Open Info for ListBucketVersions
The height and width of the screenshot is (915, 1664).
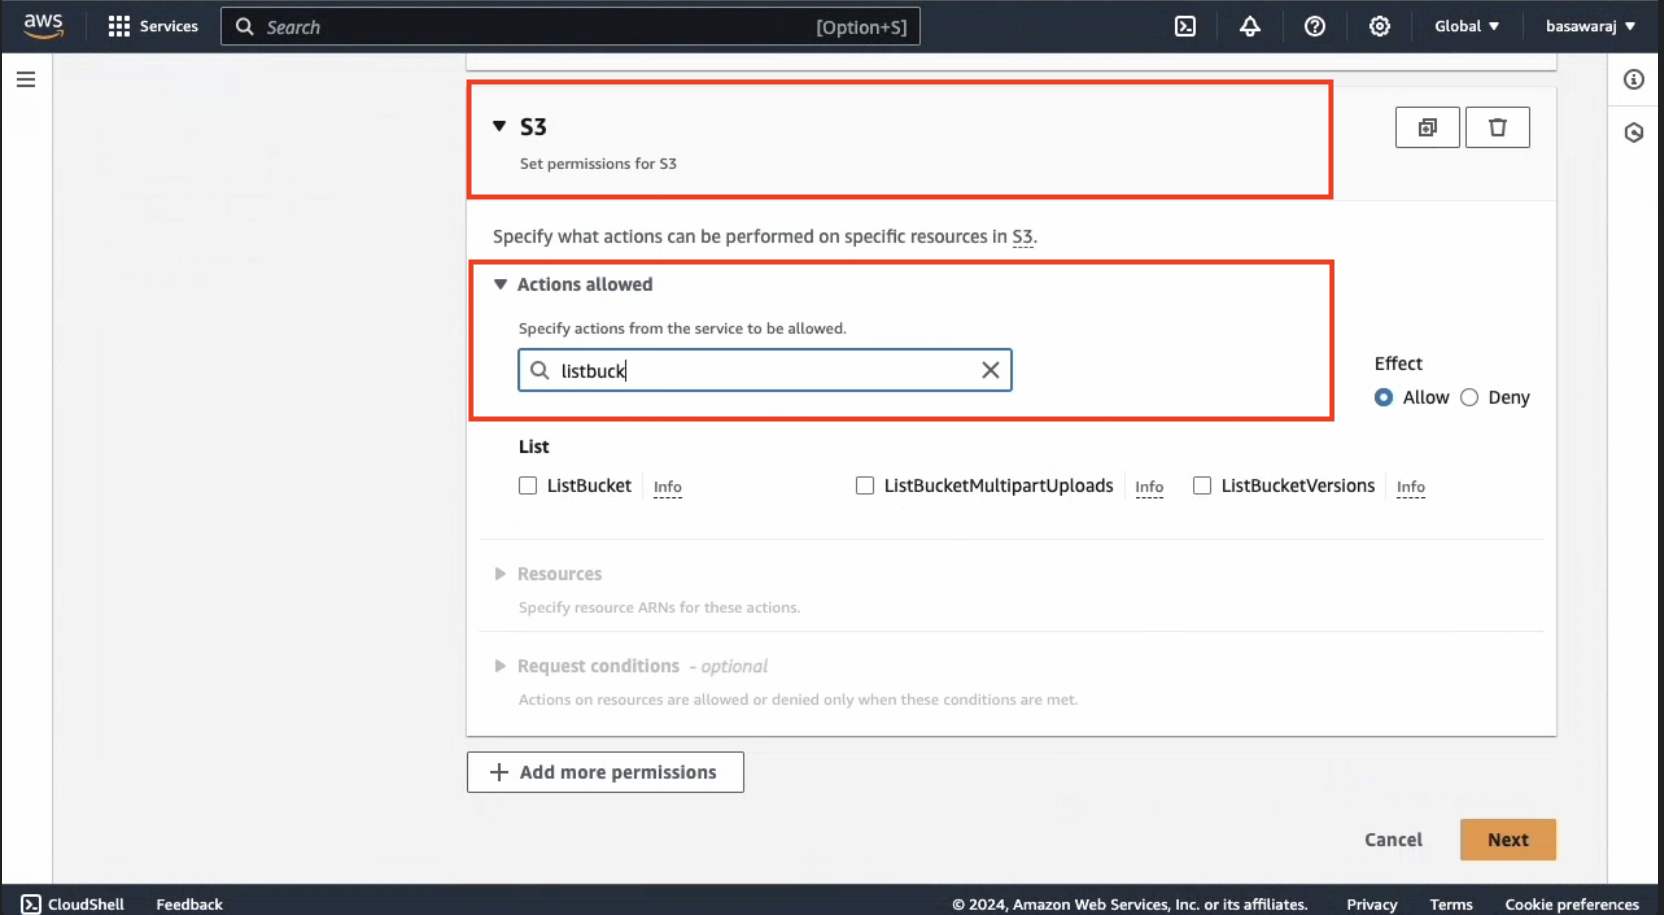point(1411,487)
